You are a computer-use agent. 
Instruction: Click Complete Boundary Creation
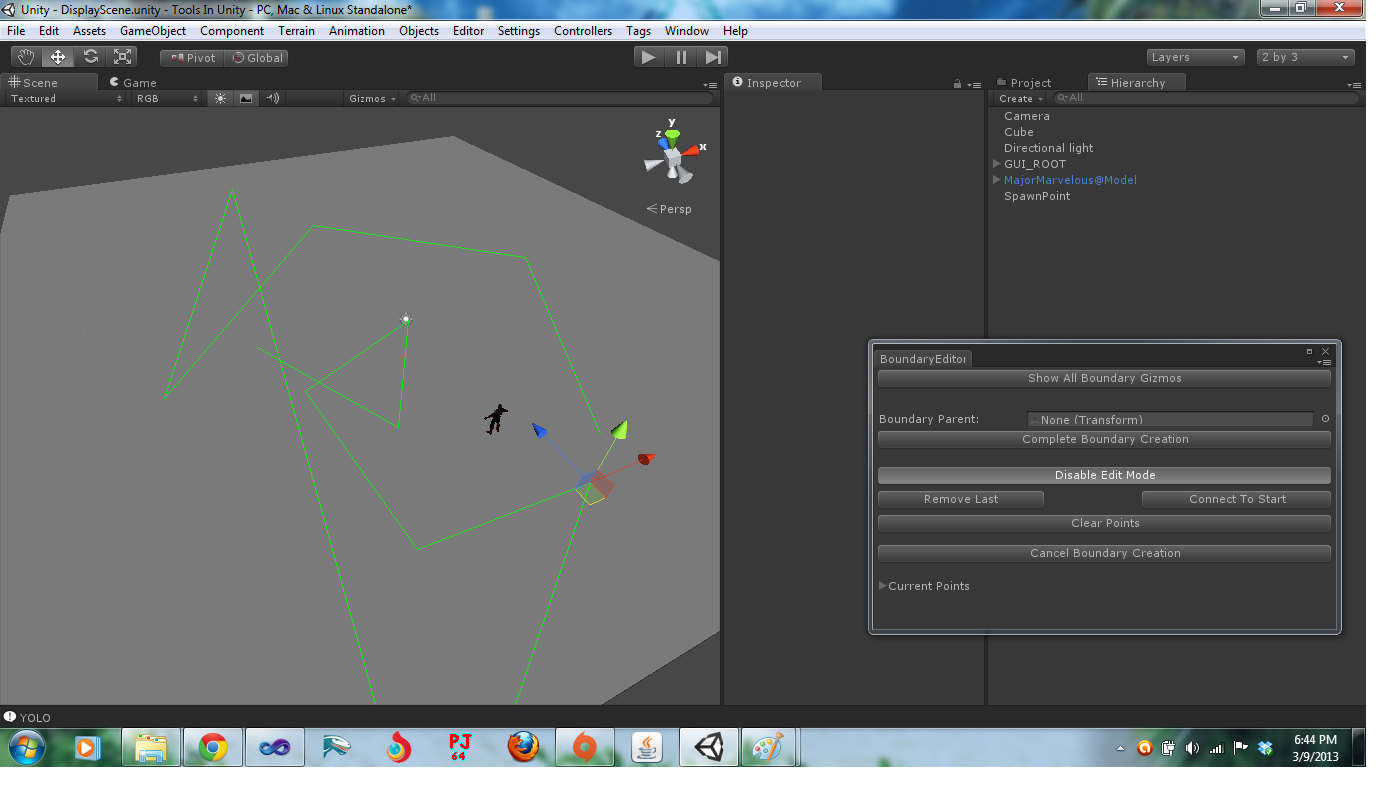click(1104, 439)
